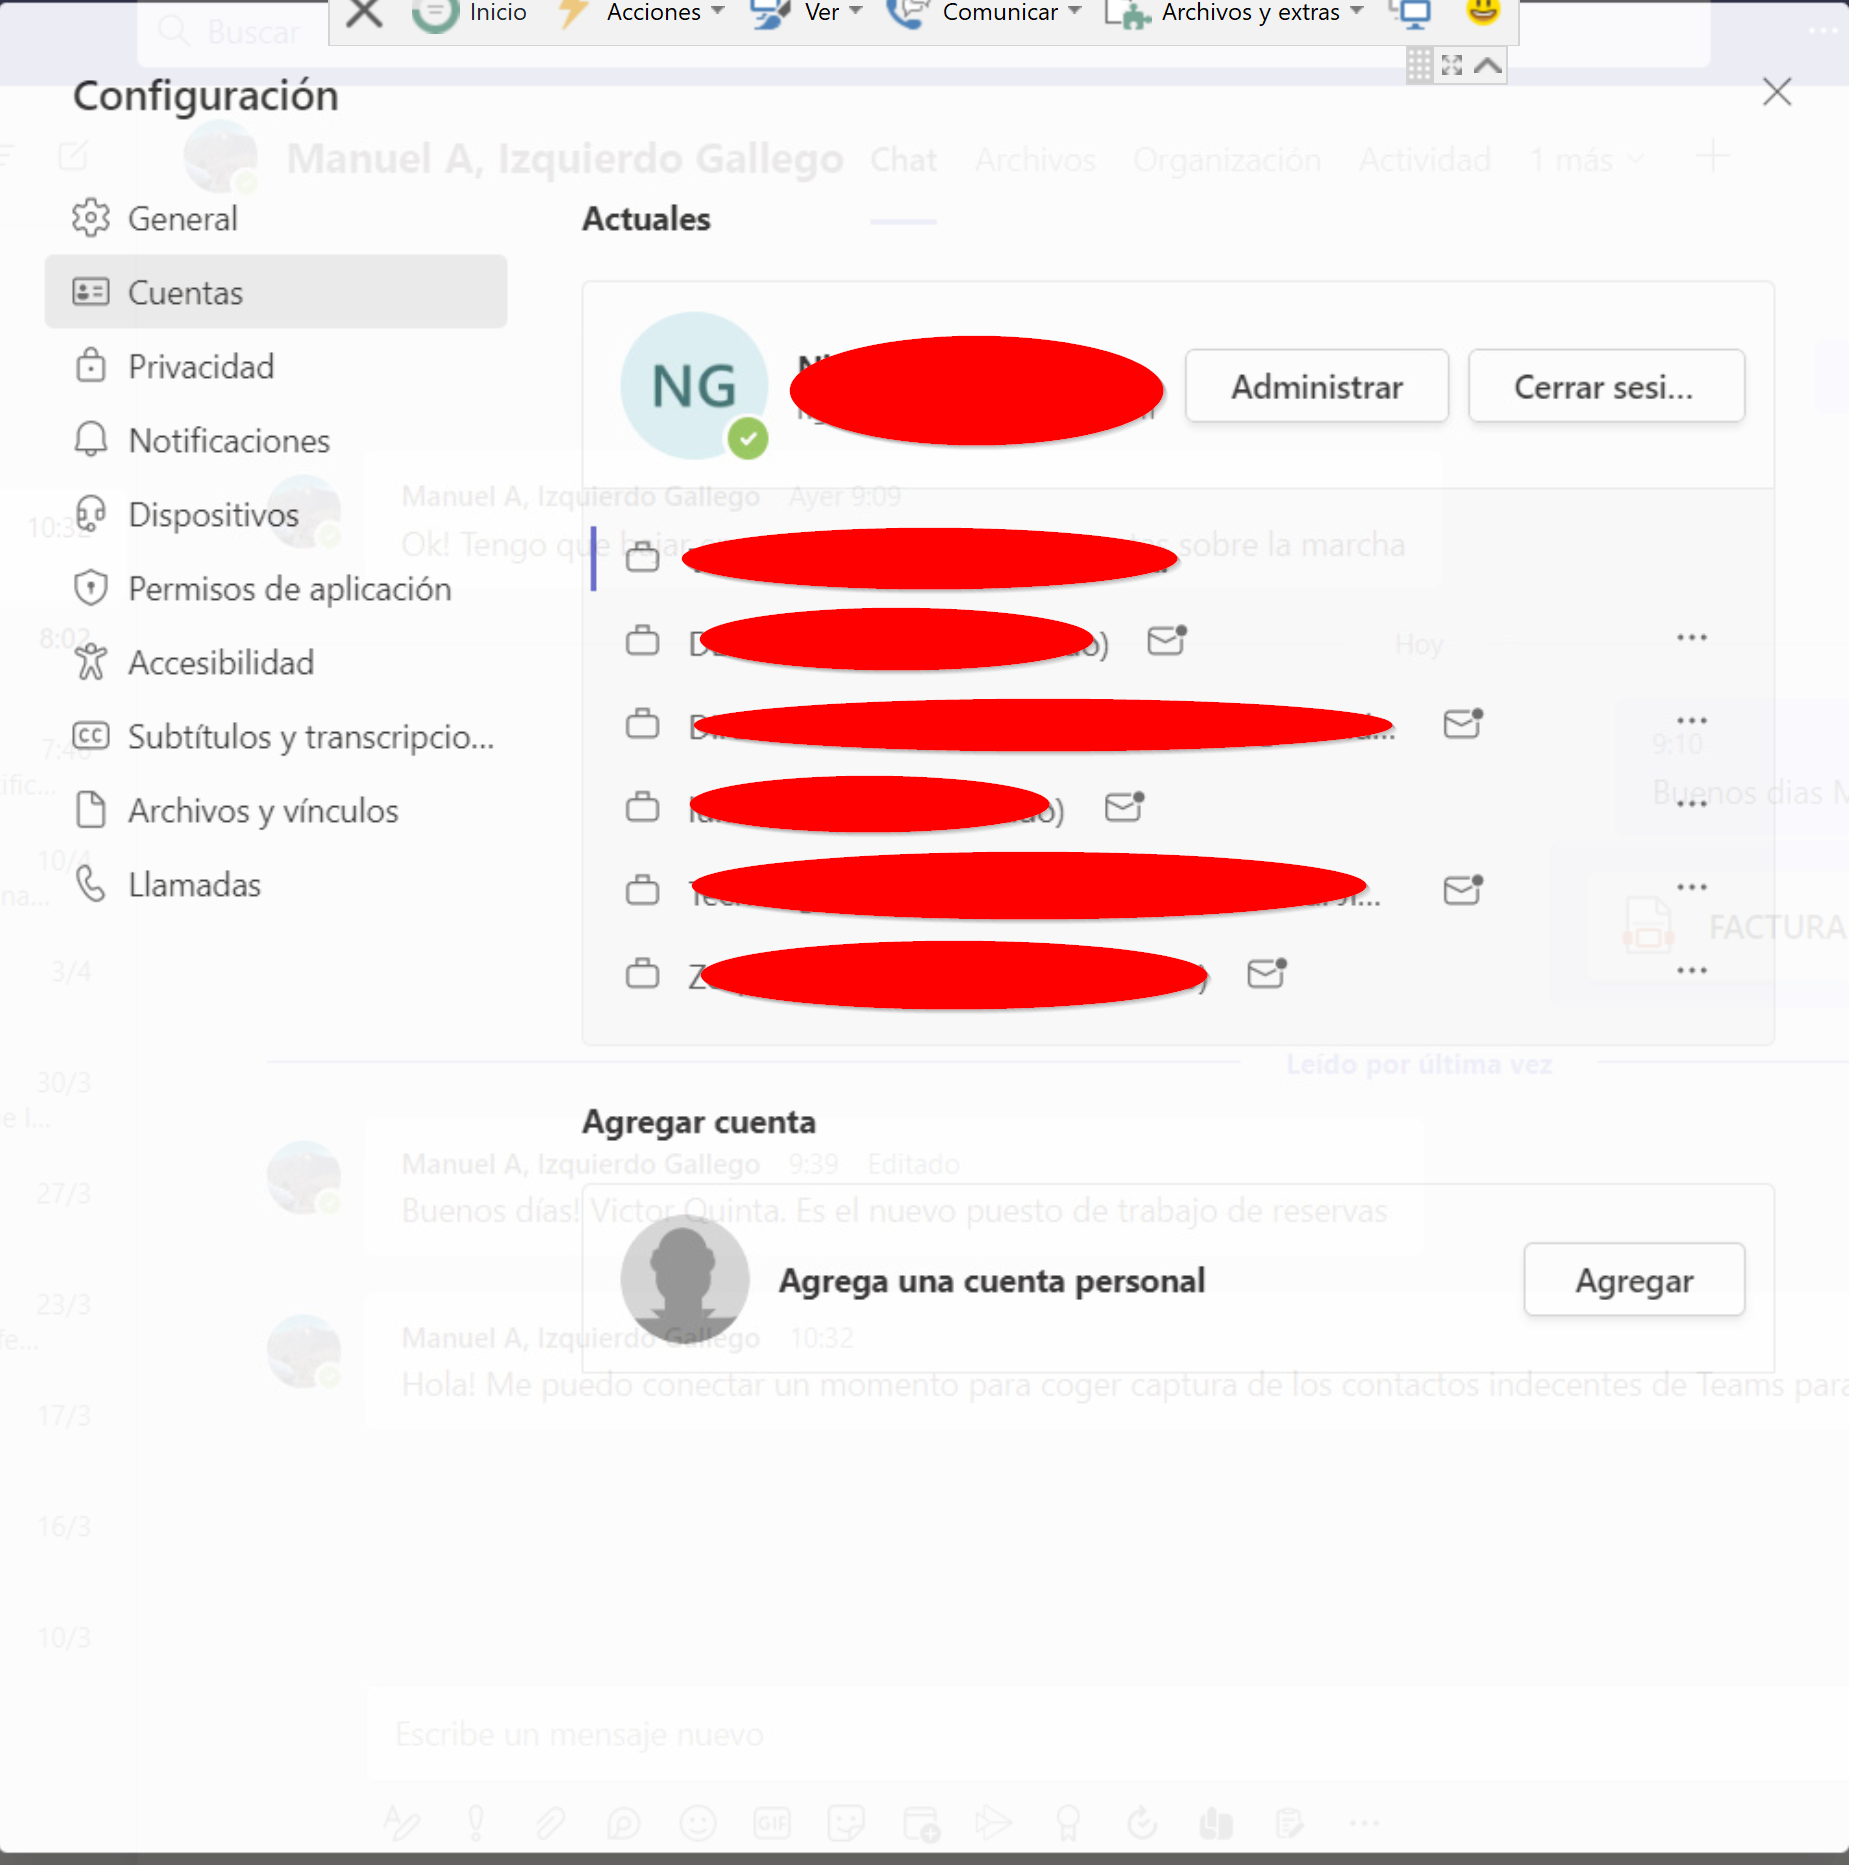Toggle fullscreen icon under remote toolbar
This screenshot has height=1865, width=1849.
[x=1452, y=66]
